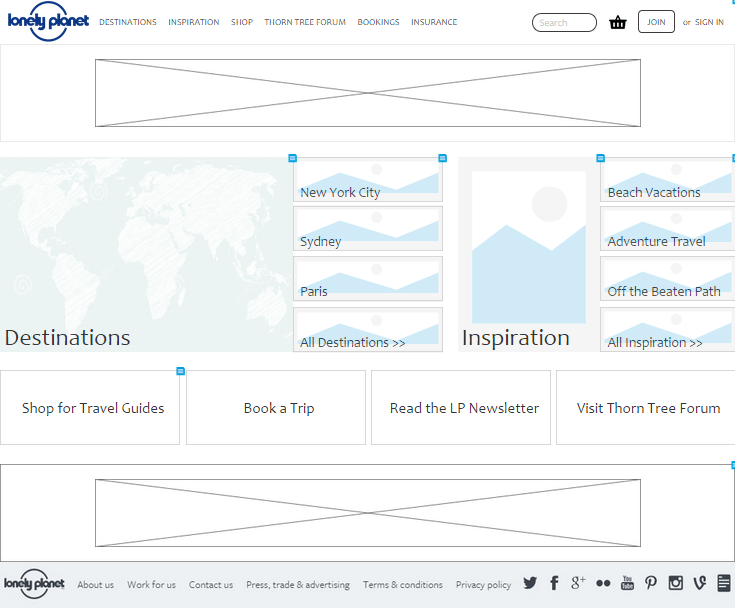The width and height of the screenshot is (735, 608).
Task: Click the Vine icon in footer
Action: [700, 583]
